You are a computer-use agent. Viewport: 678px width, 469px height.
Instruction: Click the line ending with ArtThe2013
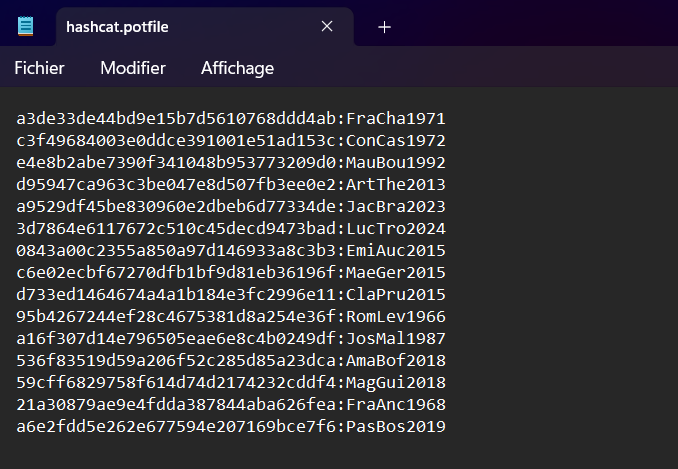point(231,185)
